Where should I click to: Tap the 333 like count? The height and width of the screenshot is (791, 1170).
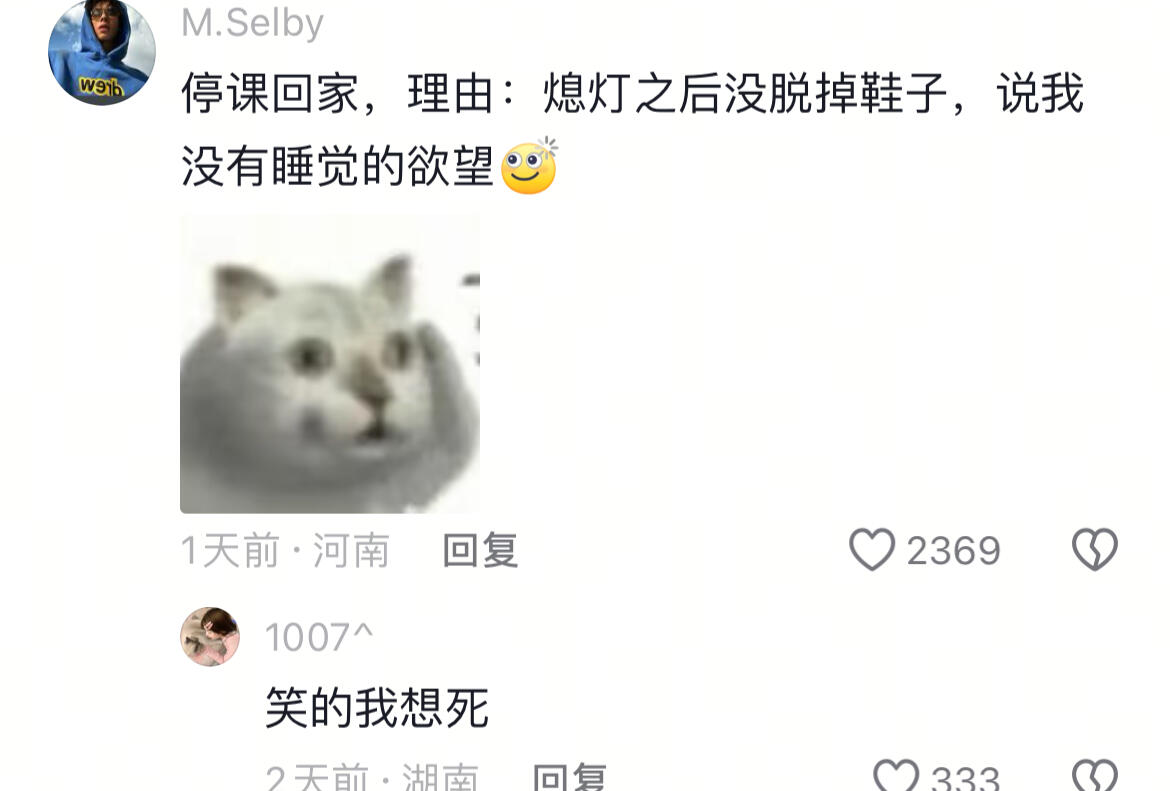coord(966,778)
